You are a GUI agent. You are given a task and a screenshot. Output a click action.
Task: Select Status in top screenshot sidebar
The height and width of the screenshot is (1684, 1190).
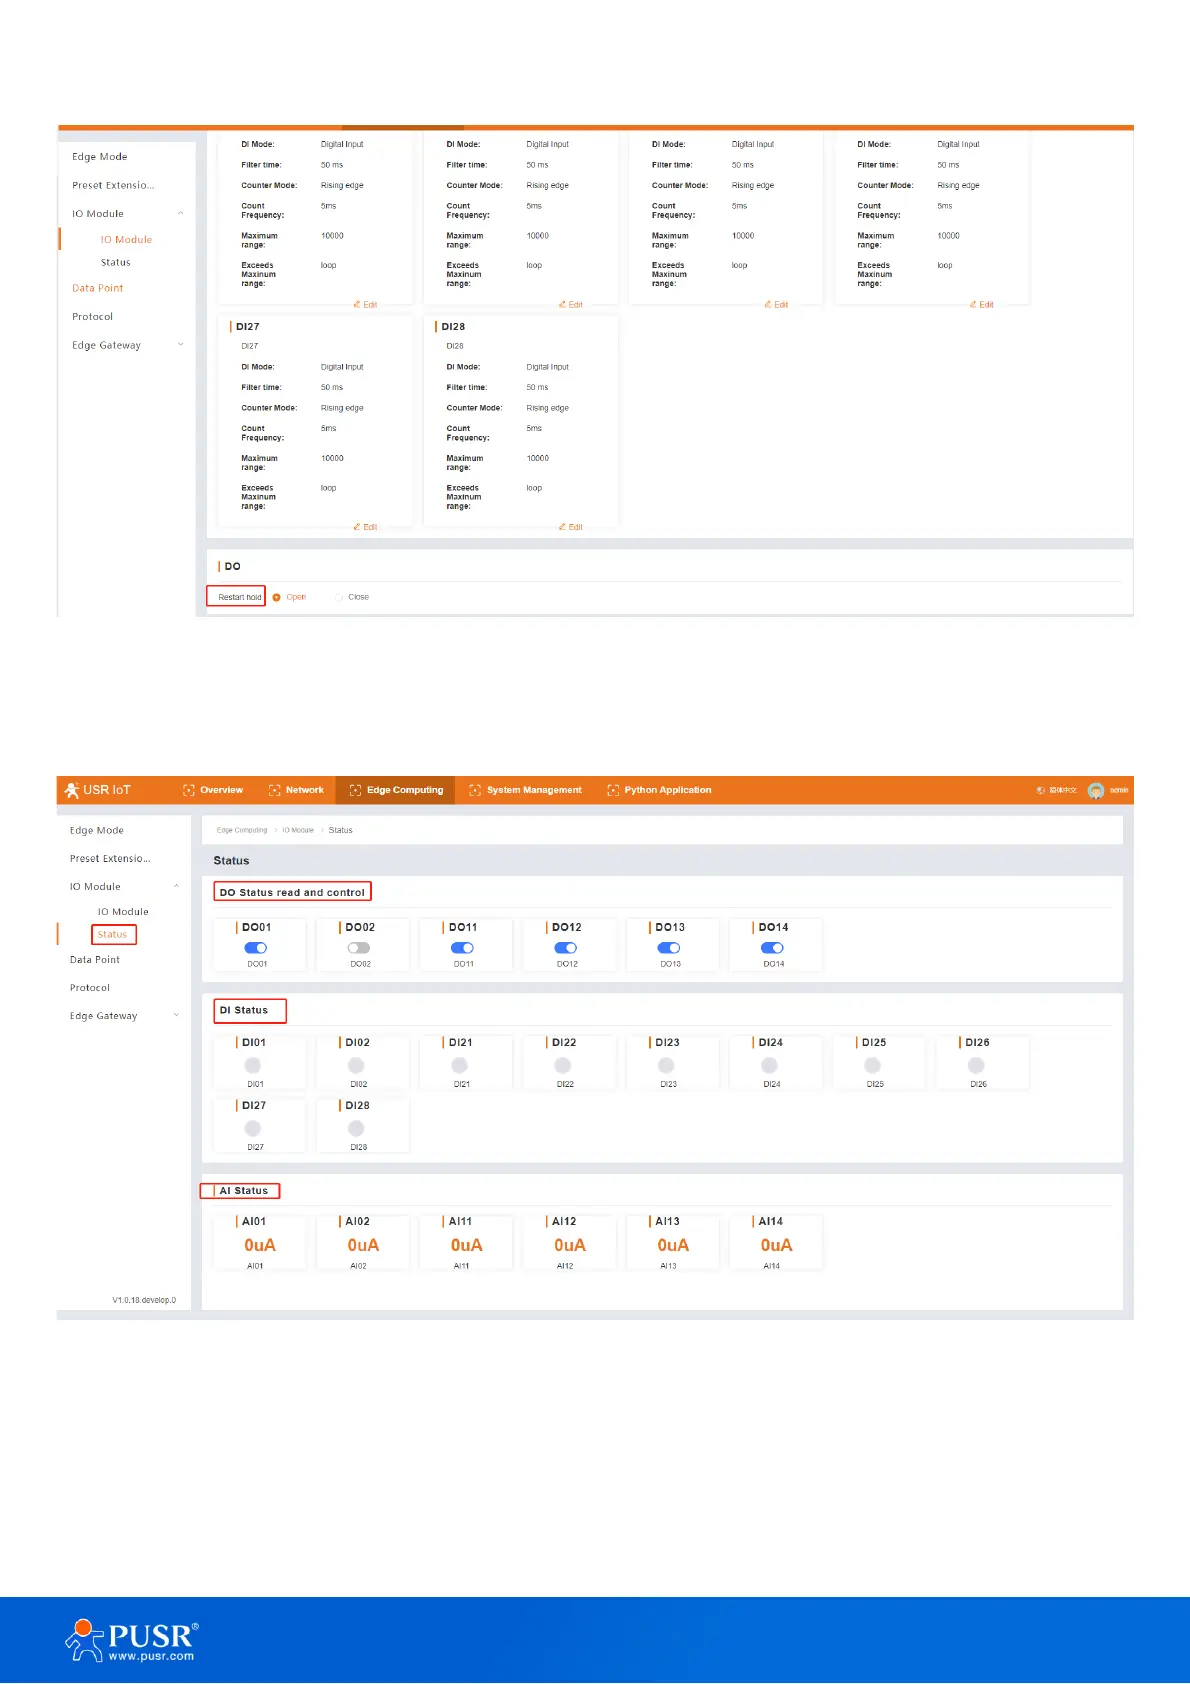pyautogui.click(x=116, y=262)
